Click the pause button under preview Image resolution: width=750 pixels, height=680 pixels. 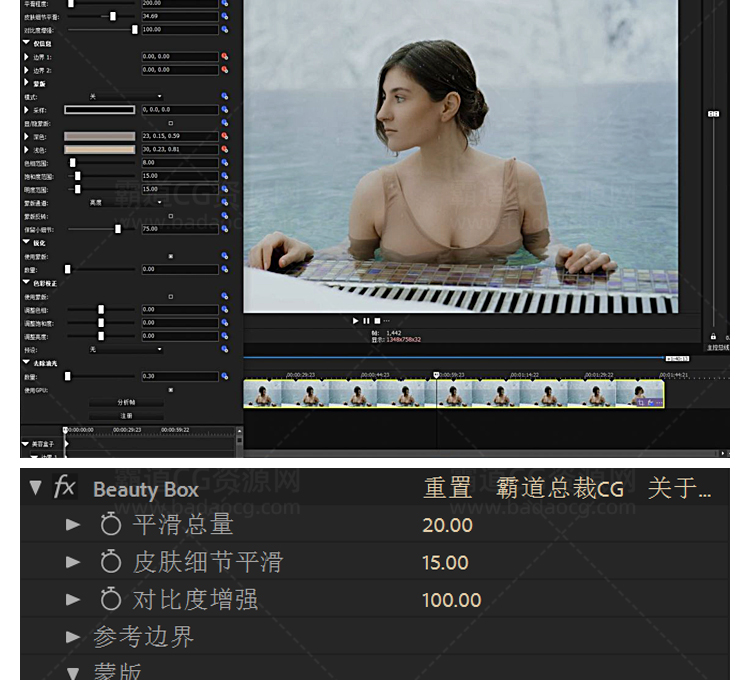click(366, 321)
